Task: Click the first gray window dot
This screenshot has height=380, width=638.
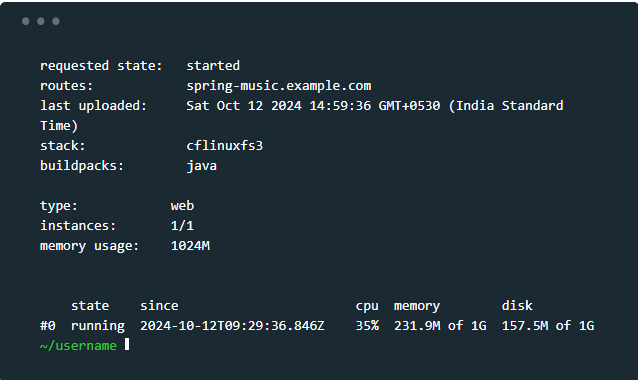Action: tap(26, 21)
